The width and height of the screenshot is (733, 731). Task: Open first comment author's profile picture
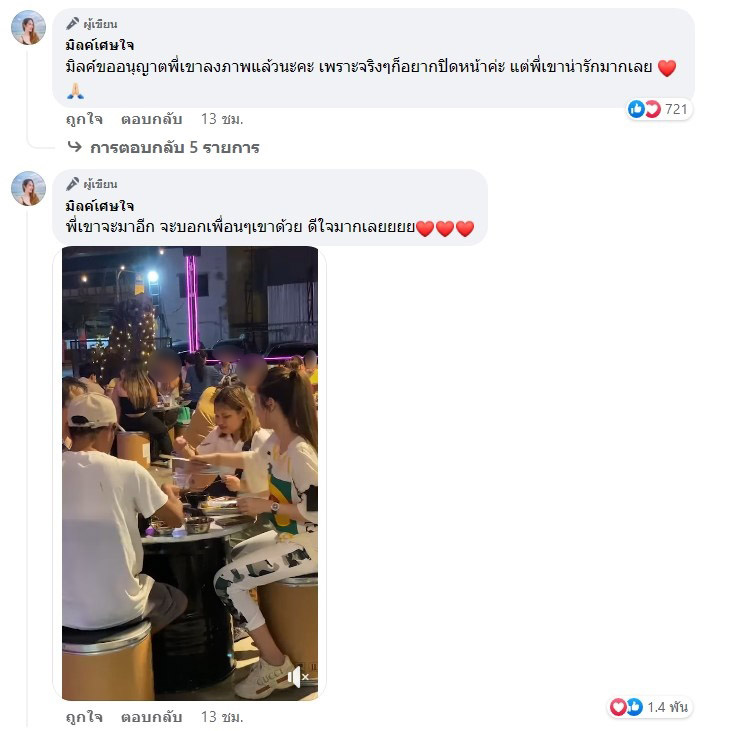click(29, 27)
